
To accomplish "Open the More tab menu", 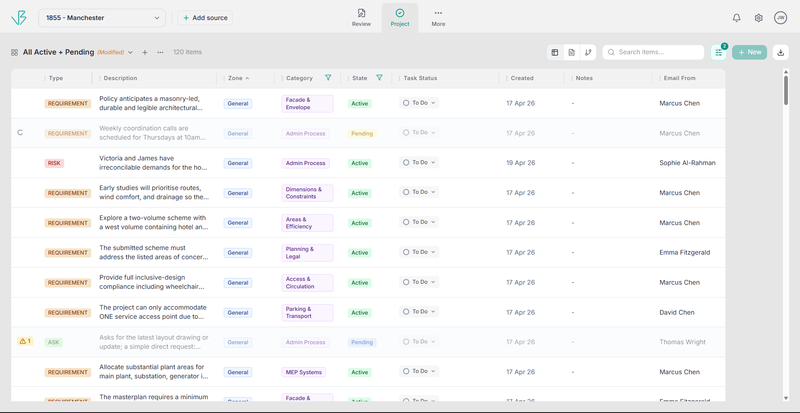I will pyautogui.click(x=438, y=18).
